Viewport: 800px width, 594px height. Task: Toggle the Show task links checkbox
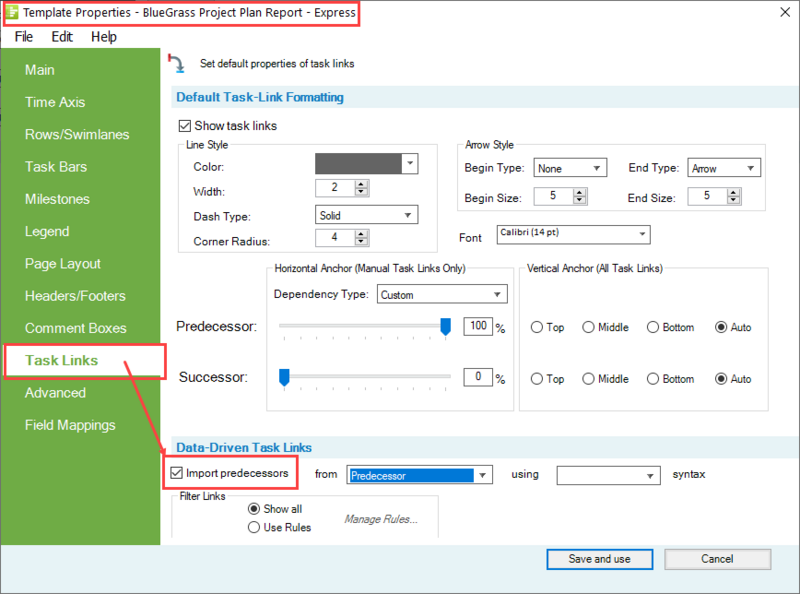point(185,126)
